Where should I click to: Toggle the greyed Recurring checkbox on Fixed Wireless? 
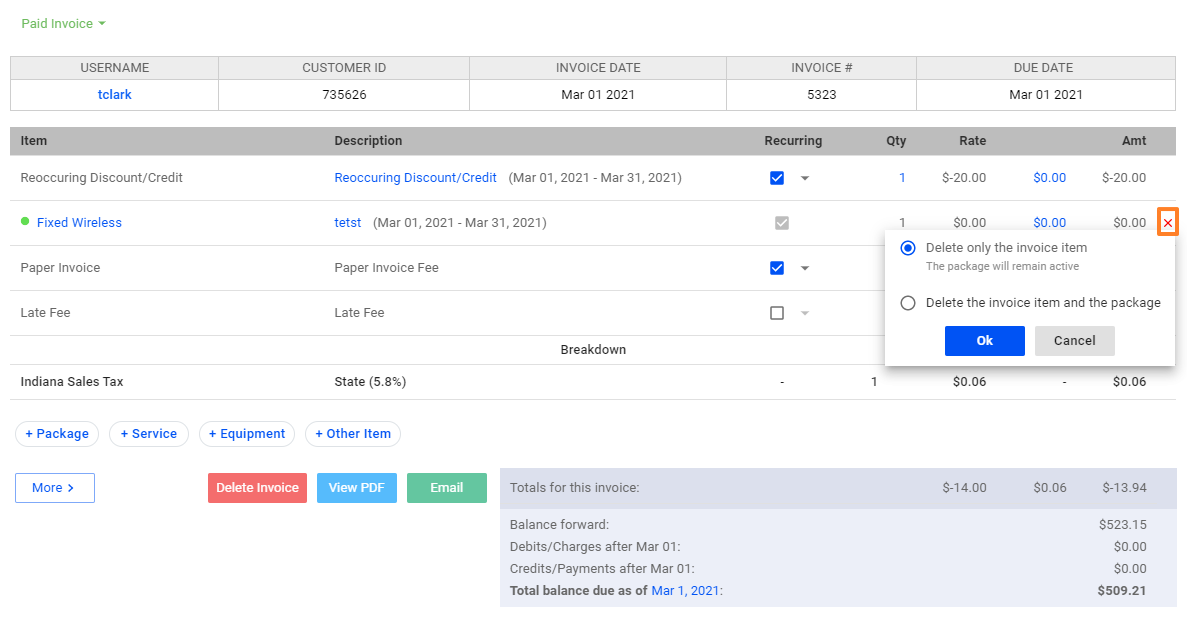click(x=782, y=222)
